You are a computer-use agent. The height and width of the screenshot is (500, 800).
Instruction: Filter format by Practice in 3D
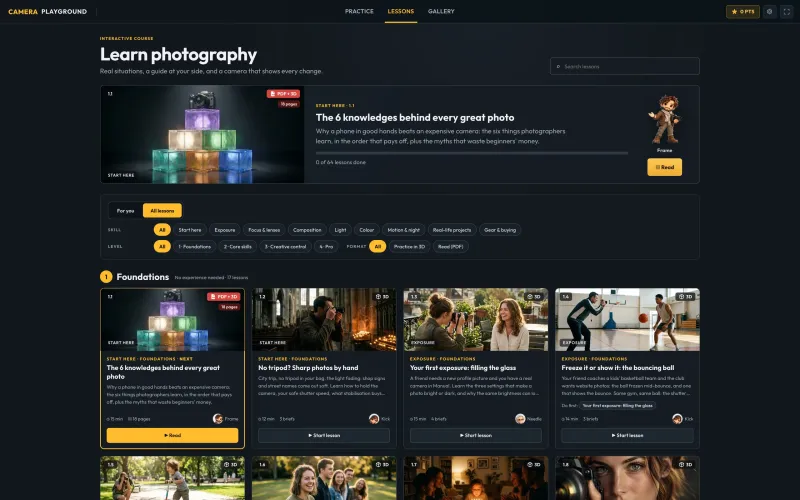tap(409, 246)
